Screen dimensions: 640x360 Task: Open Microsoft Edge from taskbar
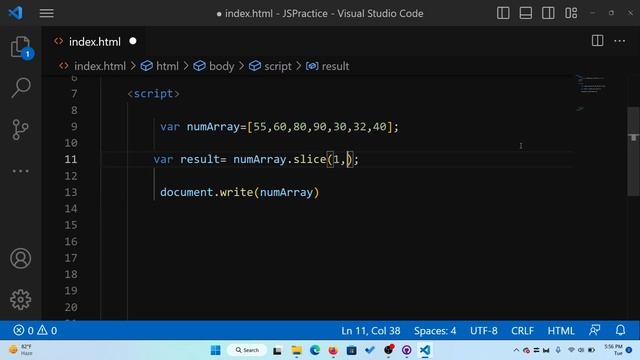315,350
